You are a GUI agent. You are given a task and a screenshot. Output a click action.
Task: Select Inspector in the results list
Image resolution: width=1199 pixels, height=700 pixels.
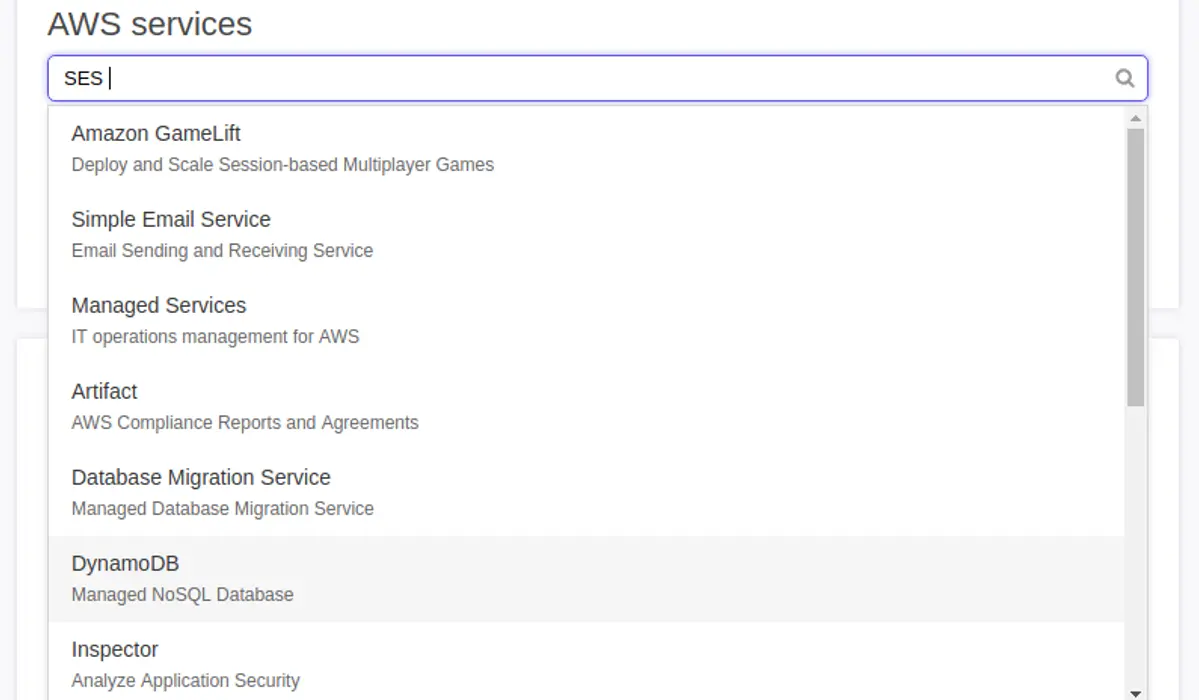(x=587, y=661)
